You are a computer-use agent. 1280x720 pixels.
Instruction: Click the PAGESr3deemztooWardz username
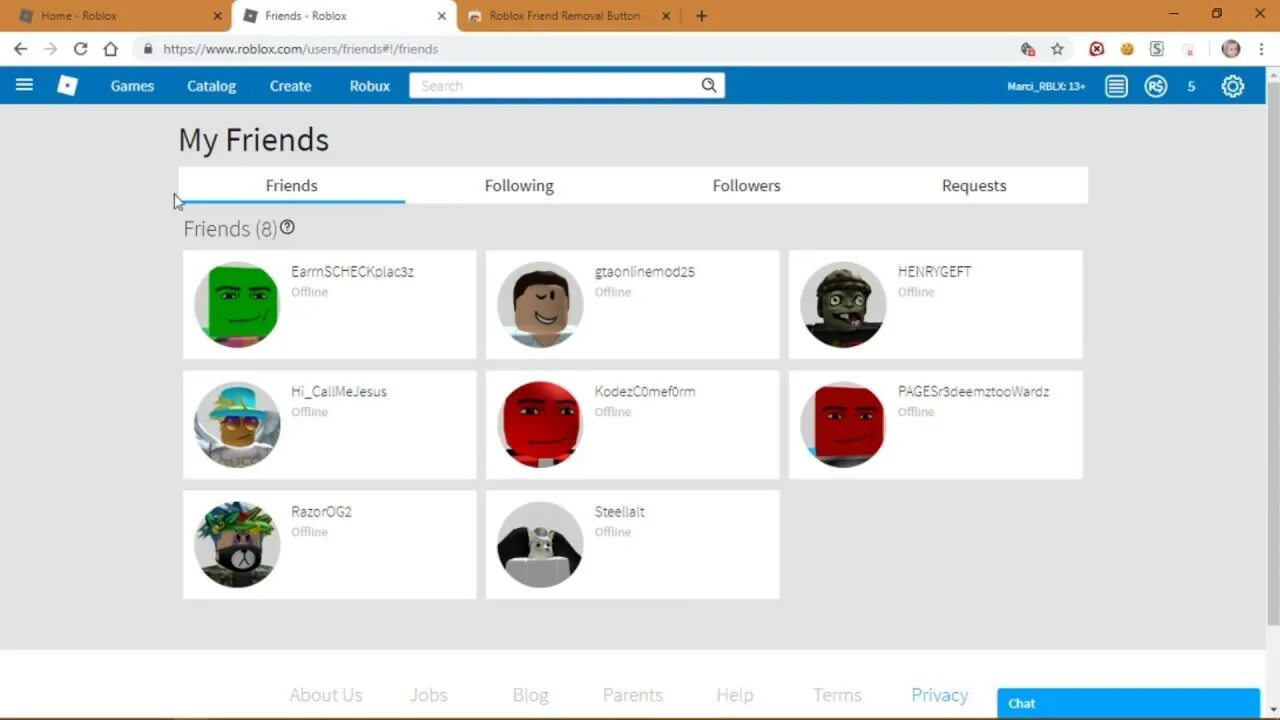[x=974, y=391]
